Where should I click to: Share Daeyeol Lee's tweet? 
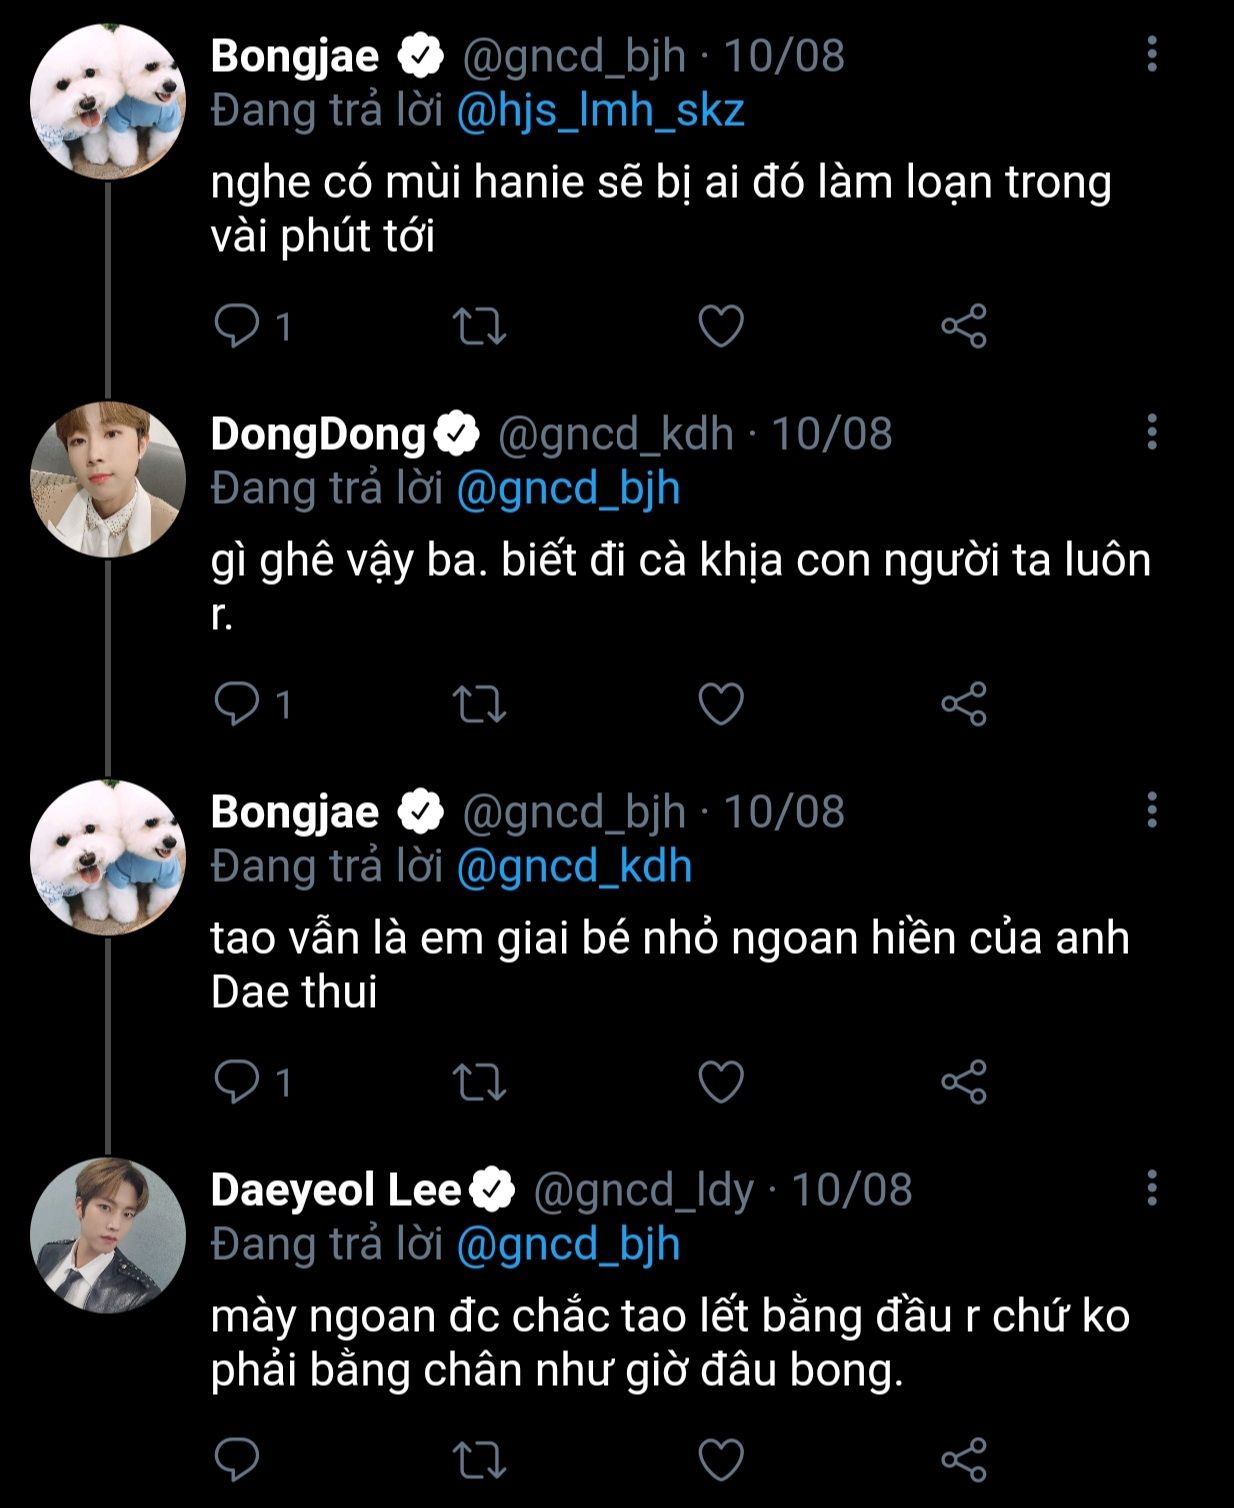point(964,1460)
